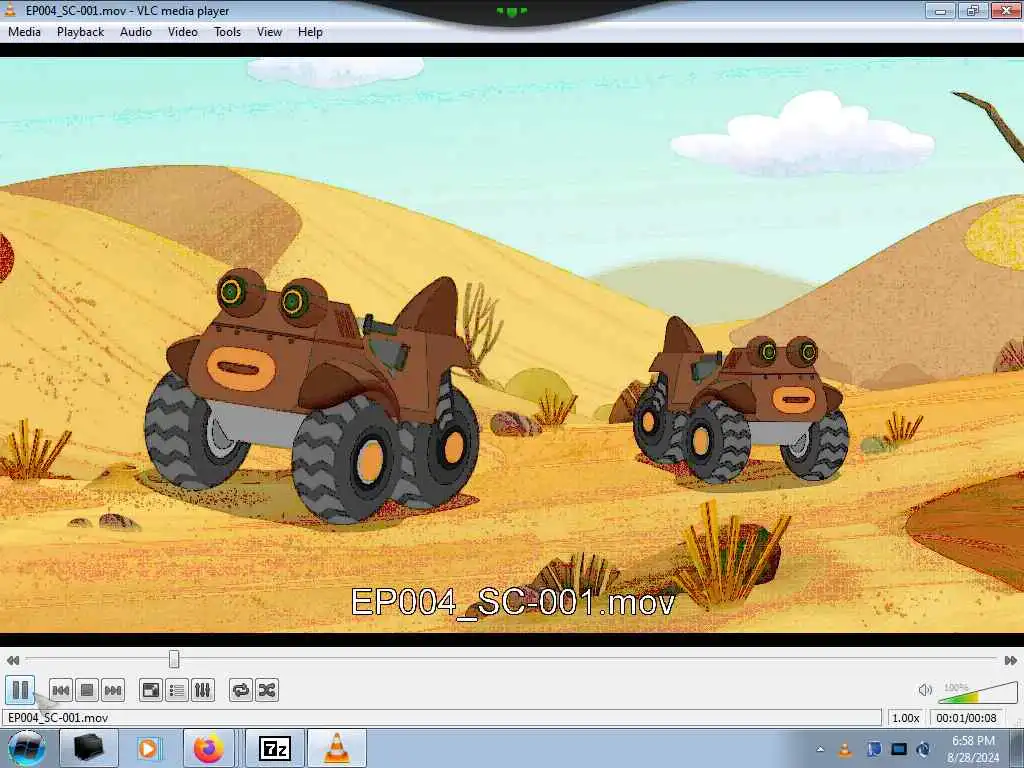The width and height of the screenshot is (1024, 768).
Task: Step forward using the right seek arrows
Action: click(x=1010, y=660)
